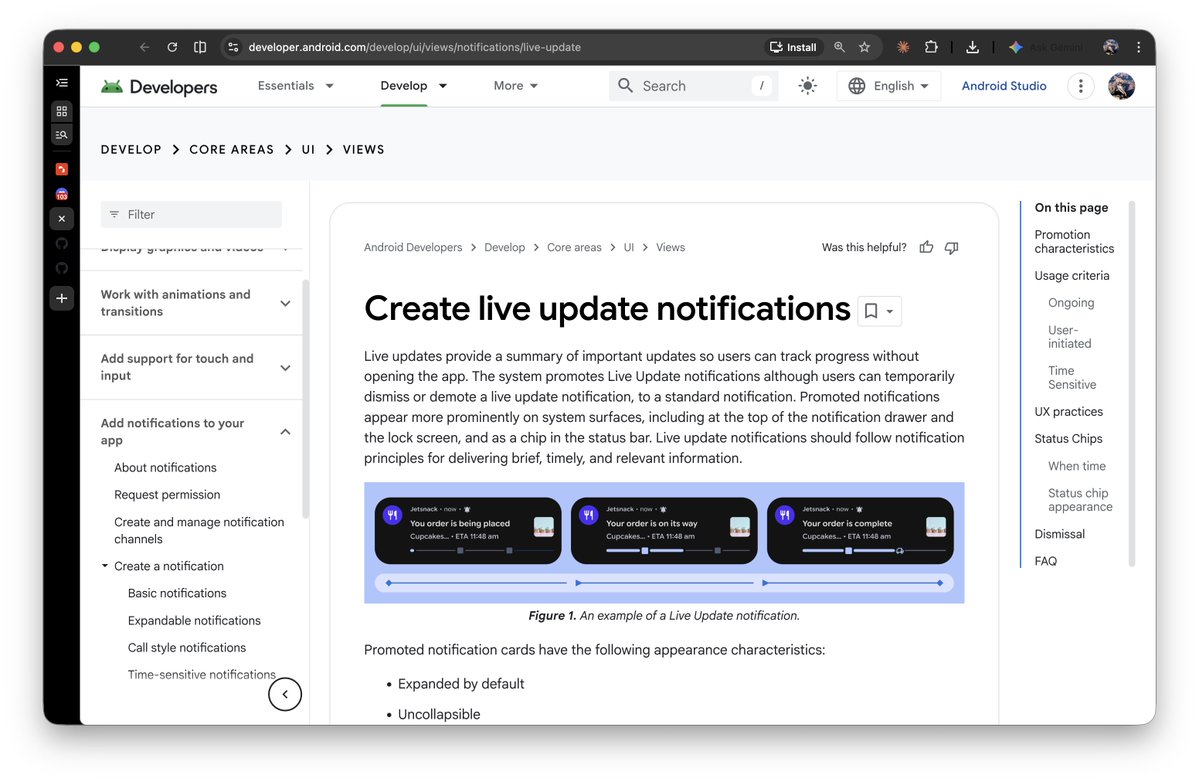
Task: Open the account avatar in site header
Action: click(x=1121, y=86)
